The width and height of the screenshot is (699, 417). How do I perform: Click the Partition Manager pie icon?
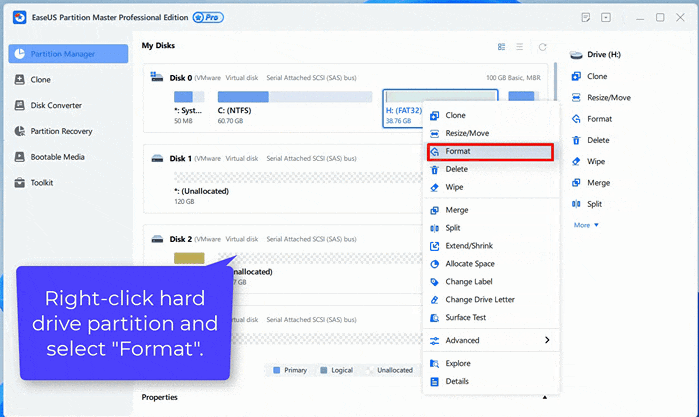[20, 54]
